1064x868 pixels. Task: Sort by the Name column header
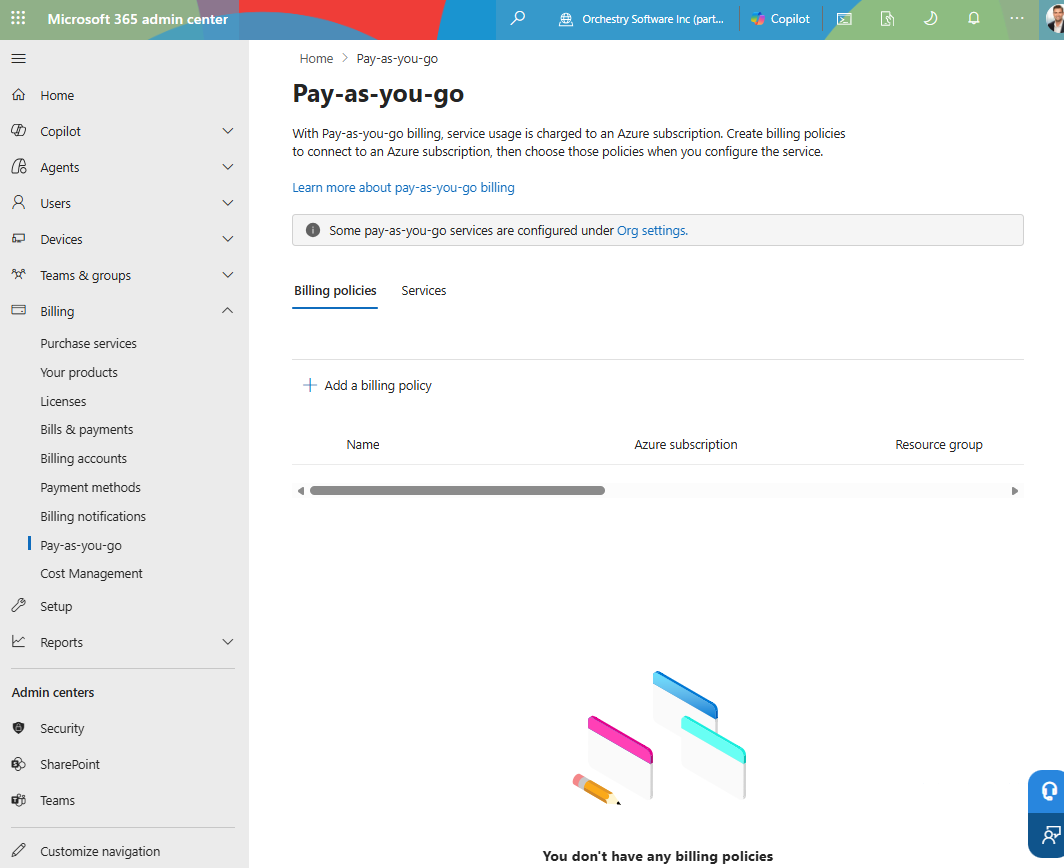(363, 445)
